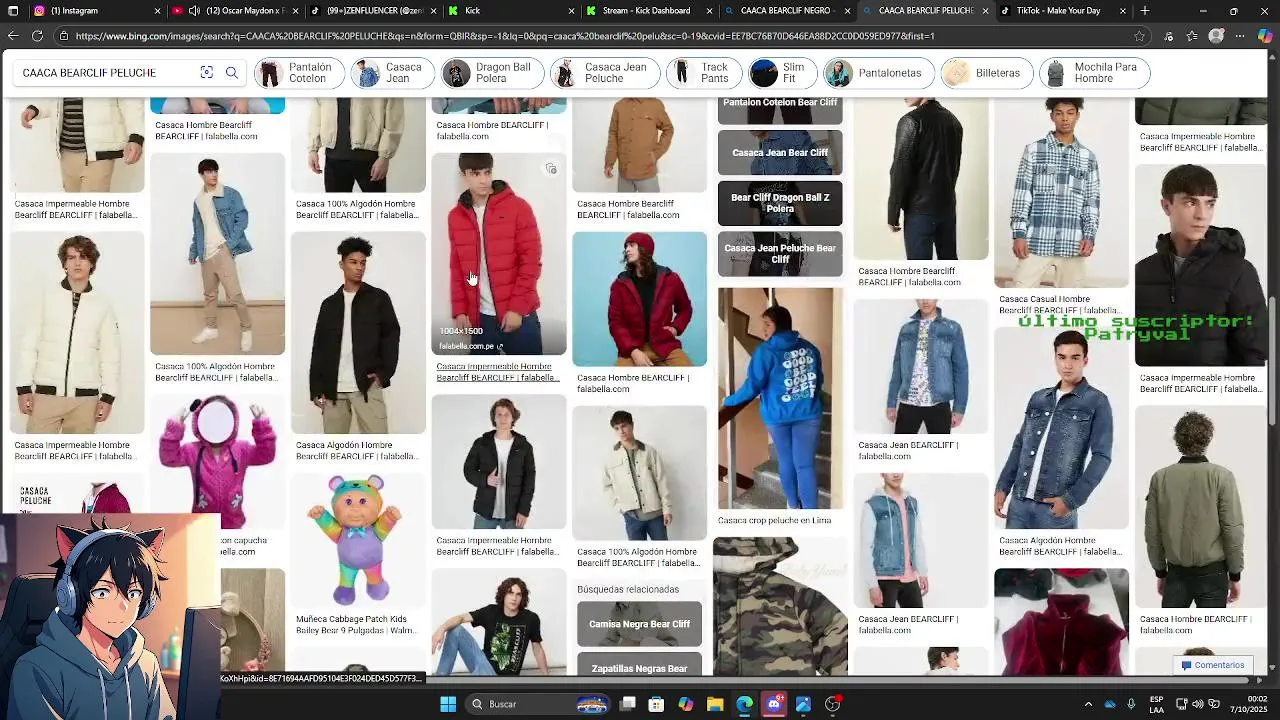
Task: Open Task View on taskbar
Action: click(x=628, y=704)
